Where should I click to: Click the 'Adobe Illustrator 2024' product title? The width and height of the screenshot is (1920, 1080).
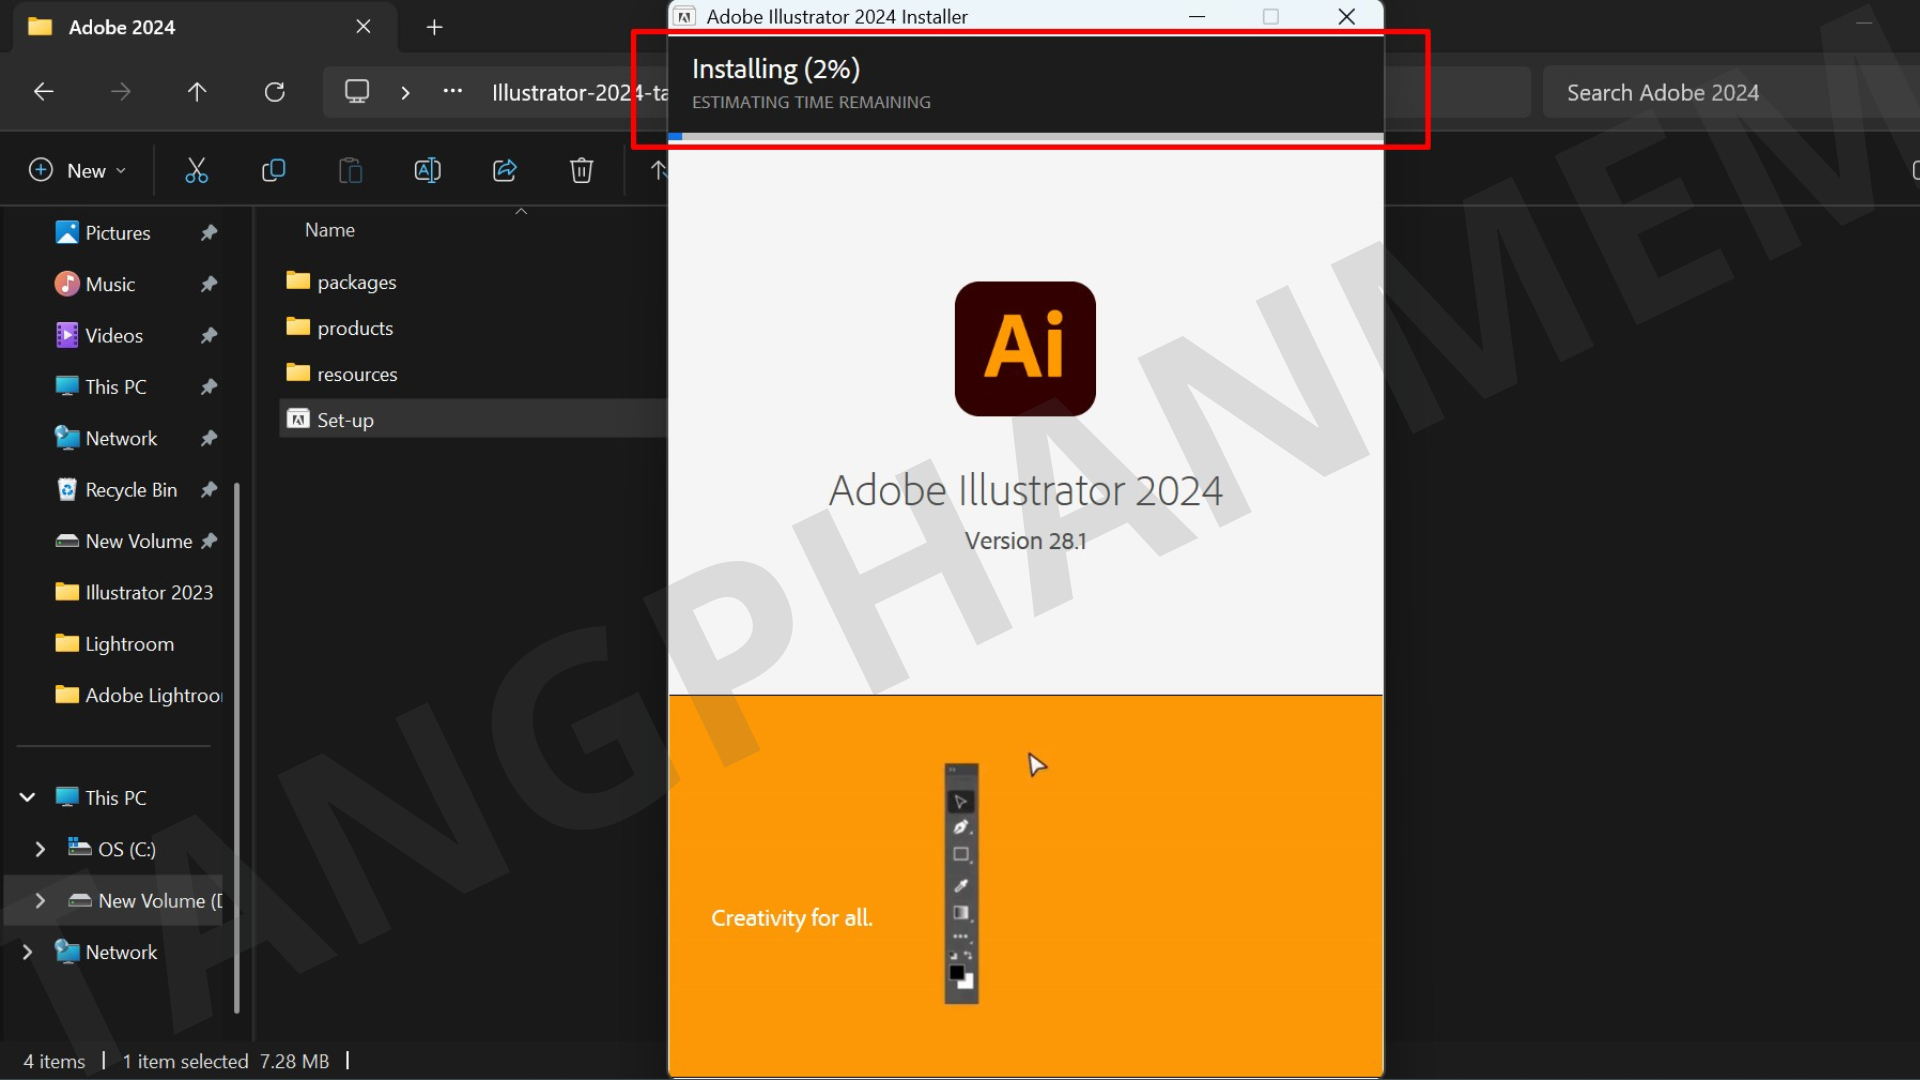1025,490
